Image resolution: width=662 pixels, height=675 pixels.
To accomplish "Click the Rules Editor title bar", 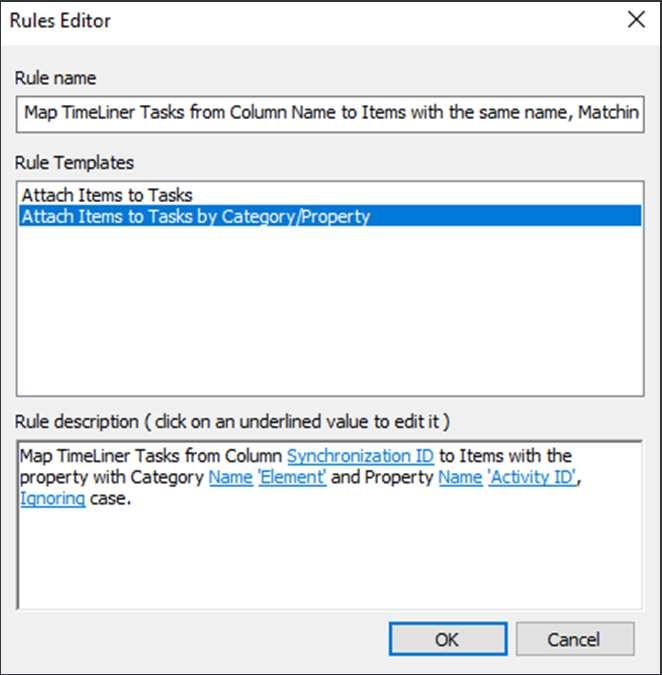I will (x=300, y=20).
